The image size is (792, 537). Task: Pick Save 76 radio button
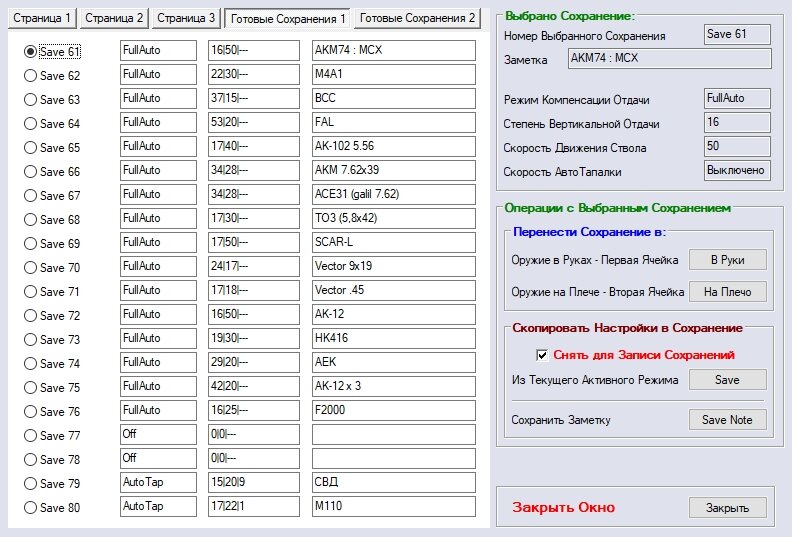[52, 412]
